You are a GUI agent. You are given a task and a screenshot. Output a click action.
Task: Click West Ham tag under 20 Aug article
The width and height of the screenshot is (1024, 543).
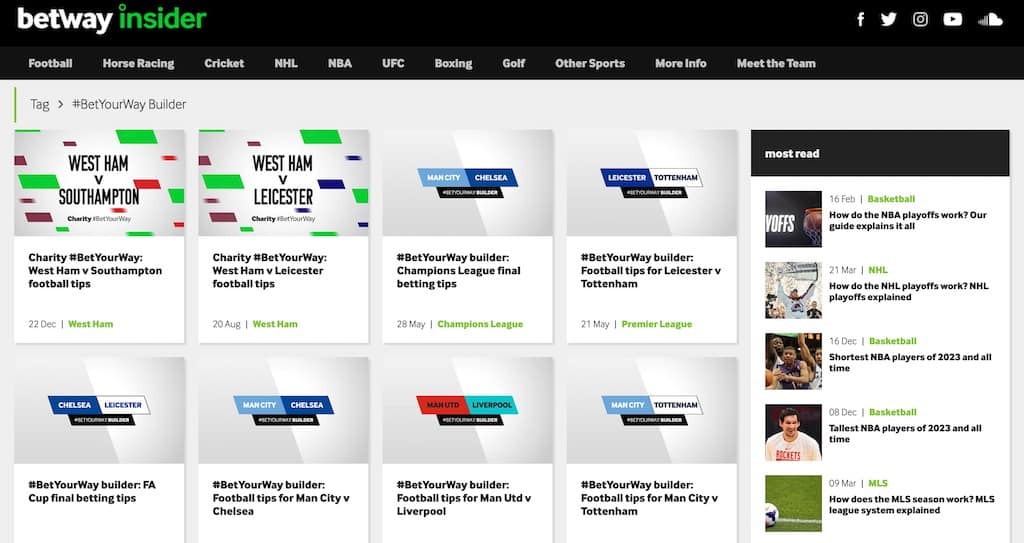(275, 324)
